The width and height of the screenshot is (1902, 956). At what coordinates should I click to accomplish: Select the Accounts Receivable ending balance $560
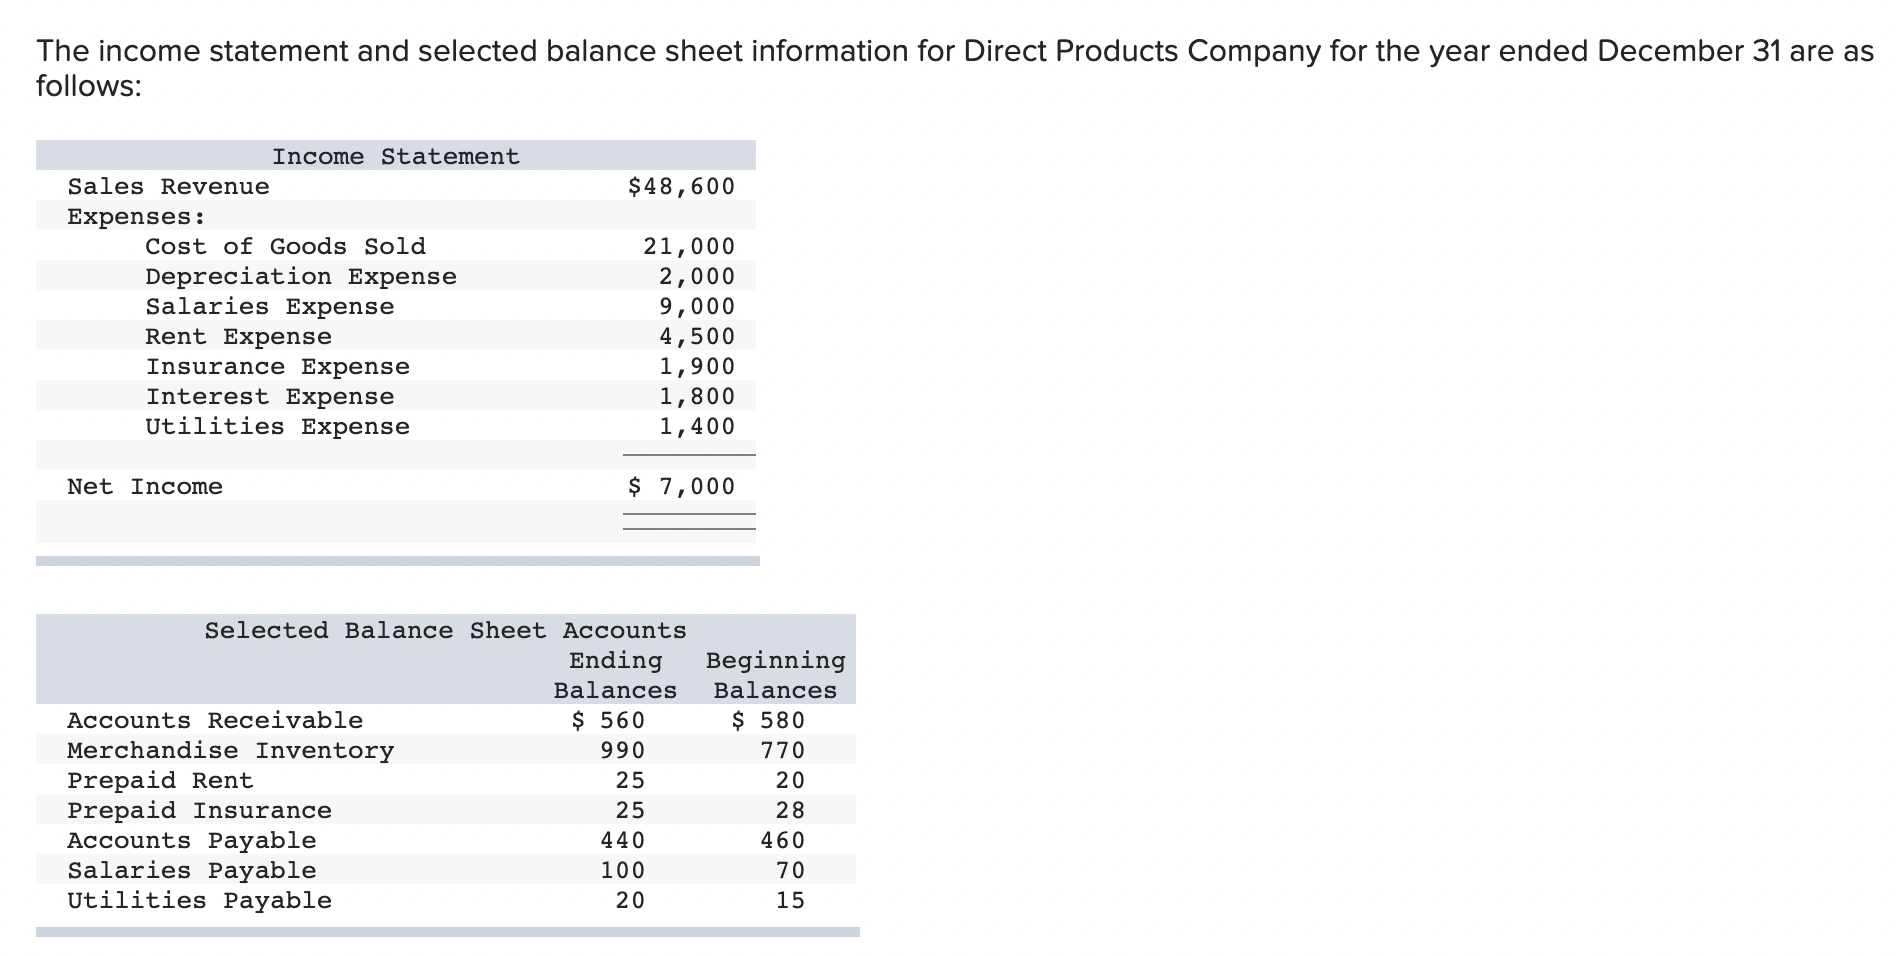[608, 719]
